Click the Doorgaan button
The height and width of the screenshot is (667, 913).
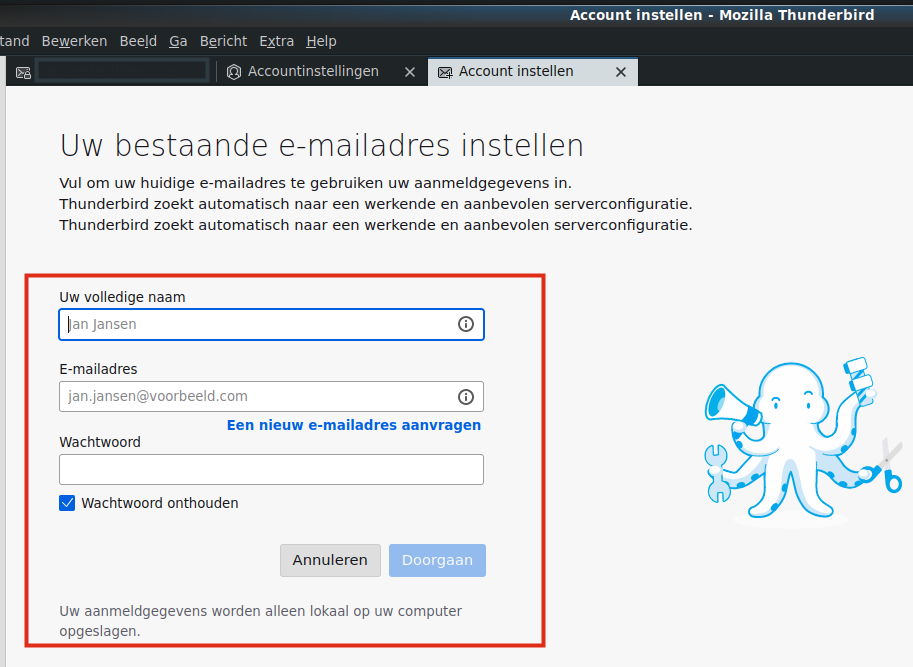[x=437, y=560]
